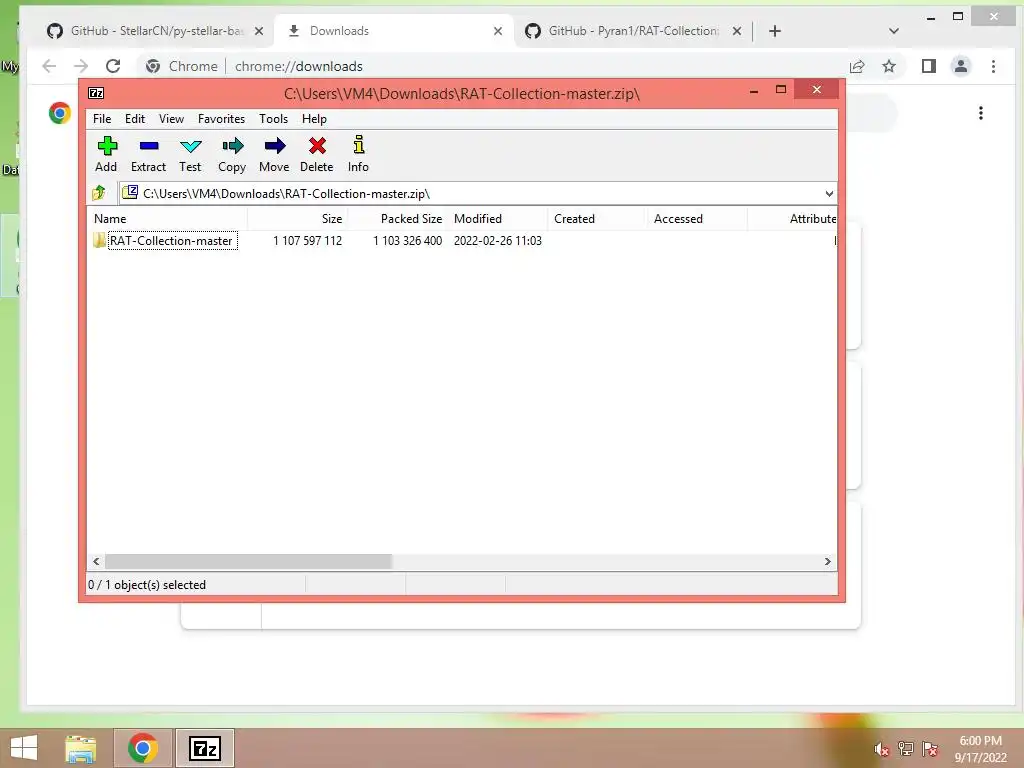The height and width of the screenshot is (768, 1024).
Task: Click size value 1 107 597 112
Action: [308, 240]
